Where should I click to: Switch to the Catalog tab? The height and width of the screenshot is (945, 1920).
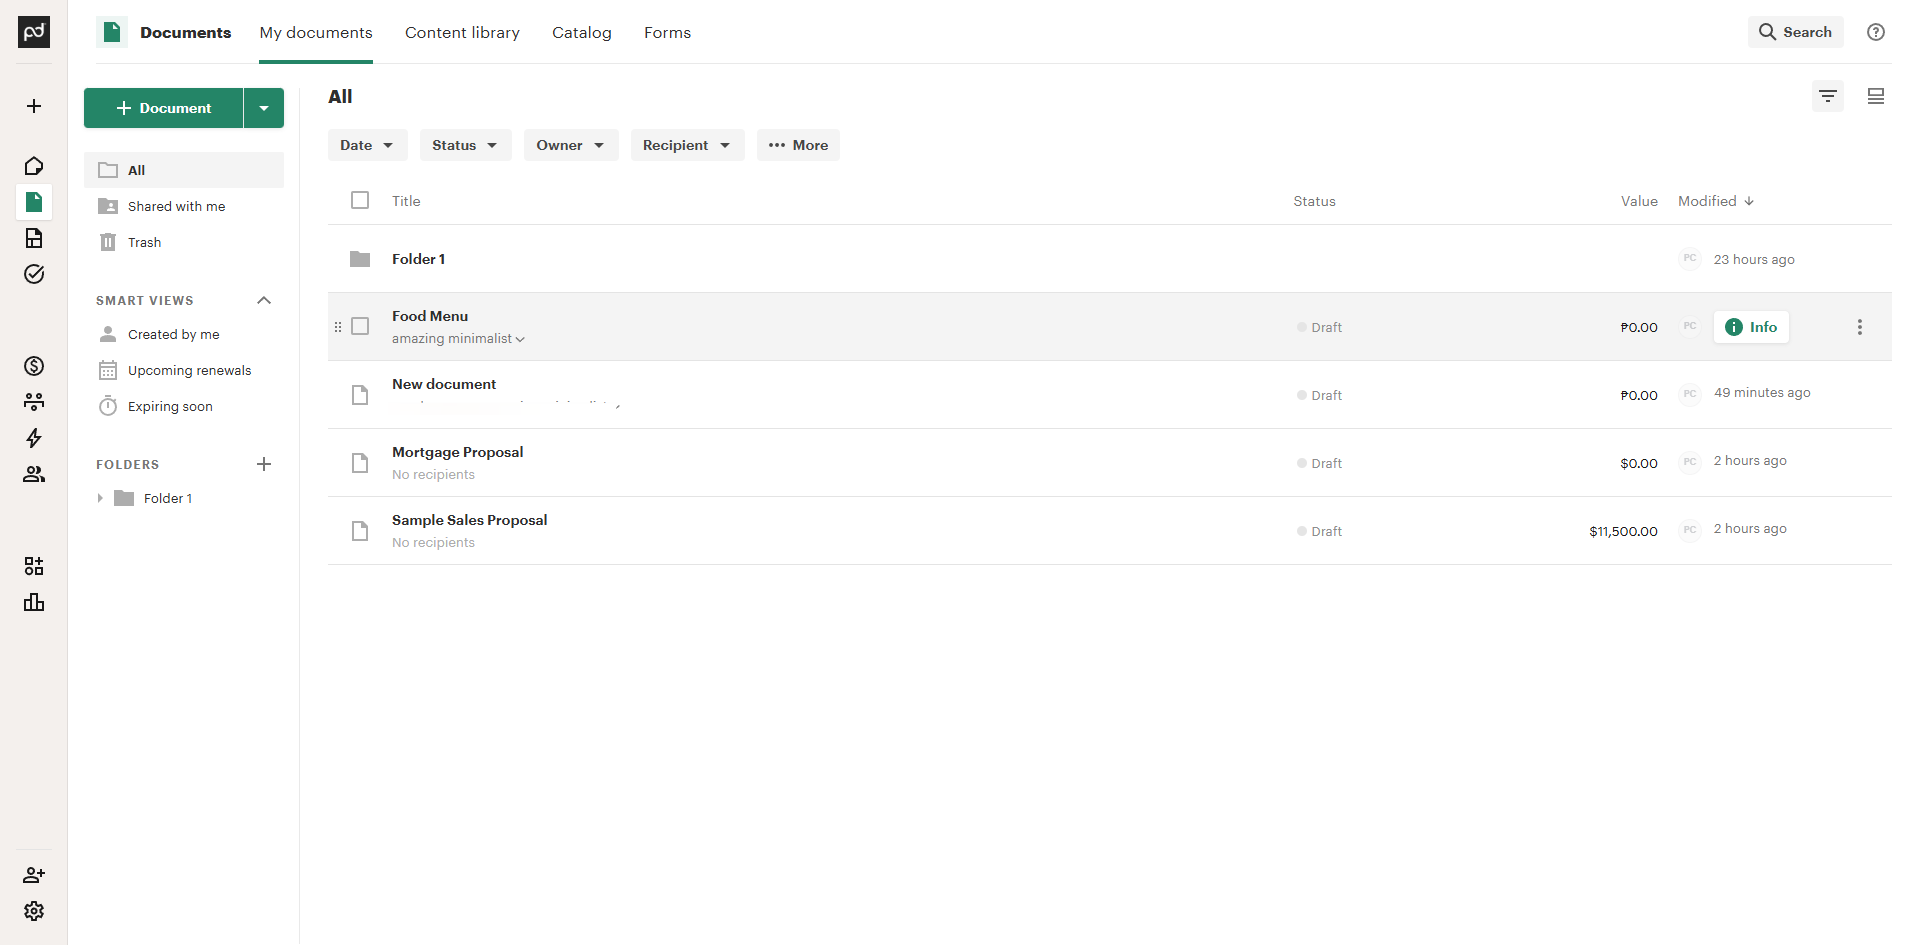582,32
